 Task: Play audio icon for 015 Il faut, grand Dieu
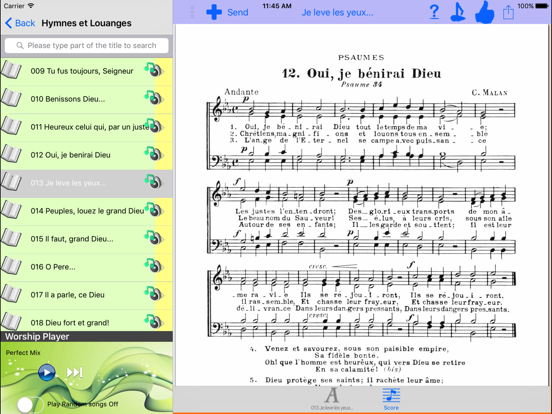pos(154,238)
